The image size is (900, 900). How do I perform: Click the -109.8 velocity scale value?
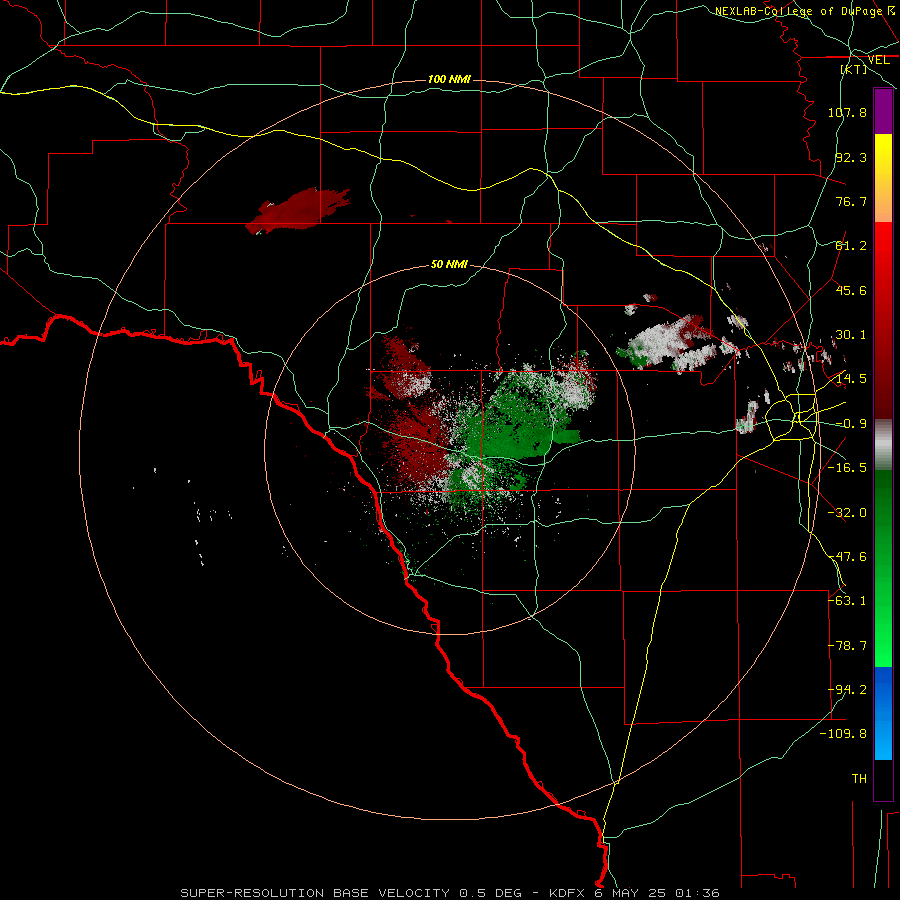pos(843,734)
